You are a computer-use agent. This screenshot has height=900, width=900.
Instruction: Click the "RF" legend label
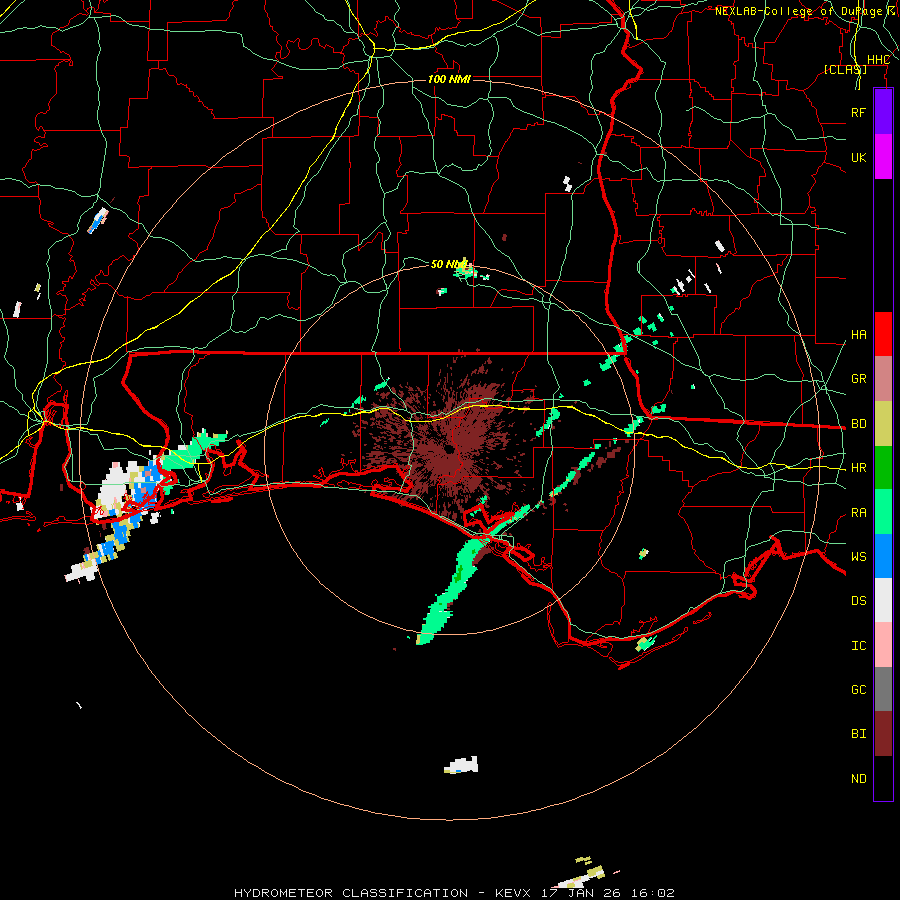[x=858, y=112]
